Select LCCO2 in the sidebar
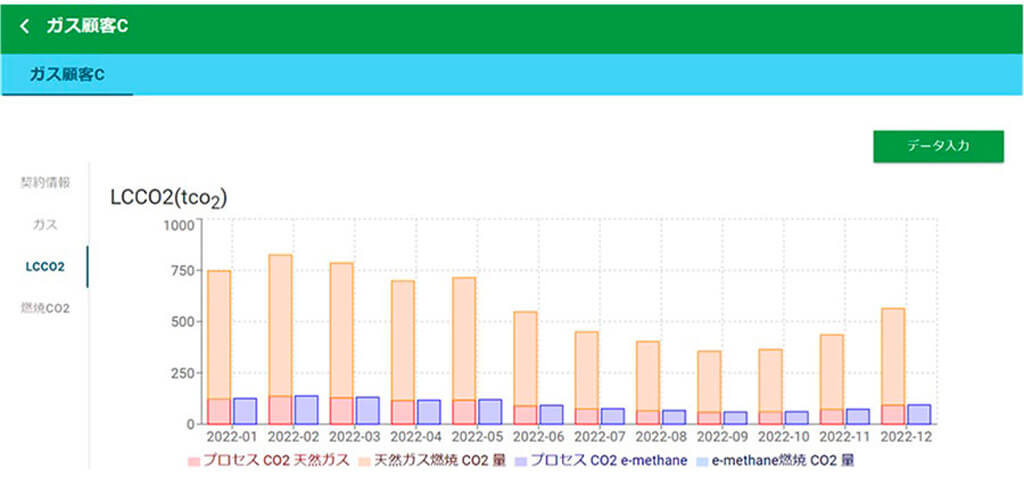 click(x=46, y=267)
